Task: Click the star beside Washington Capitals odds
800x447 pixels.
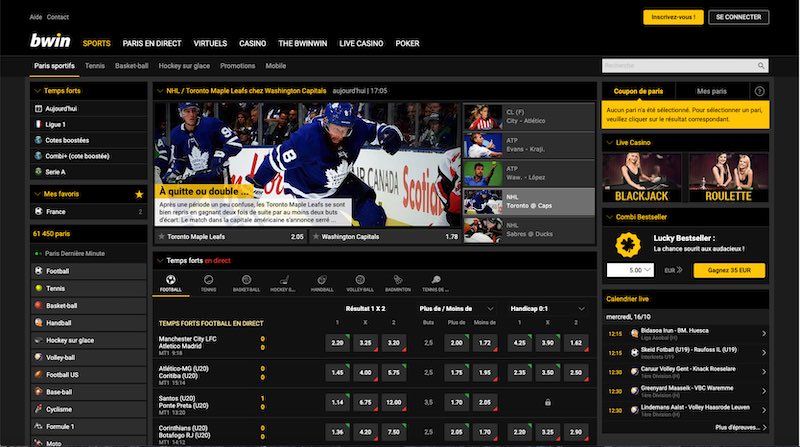Action: pos(316,237)
